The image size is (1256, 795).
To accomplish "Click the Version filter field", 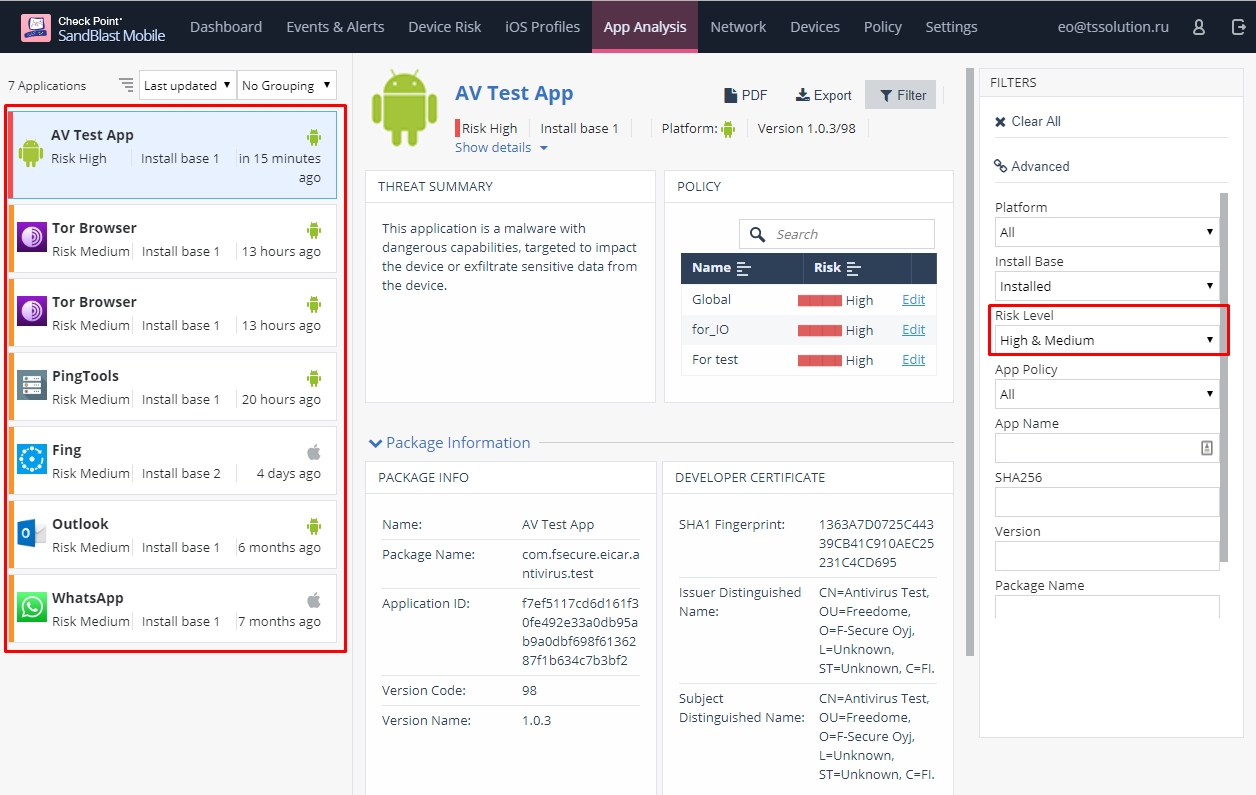I will (x=1107, y=556).
